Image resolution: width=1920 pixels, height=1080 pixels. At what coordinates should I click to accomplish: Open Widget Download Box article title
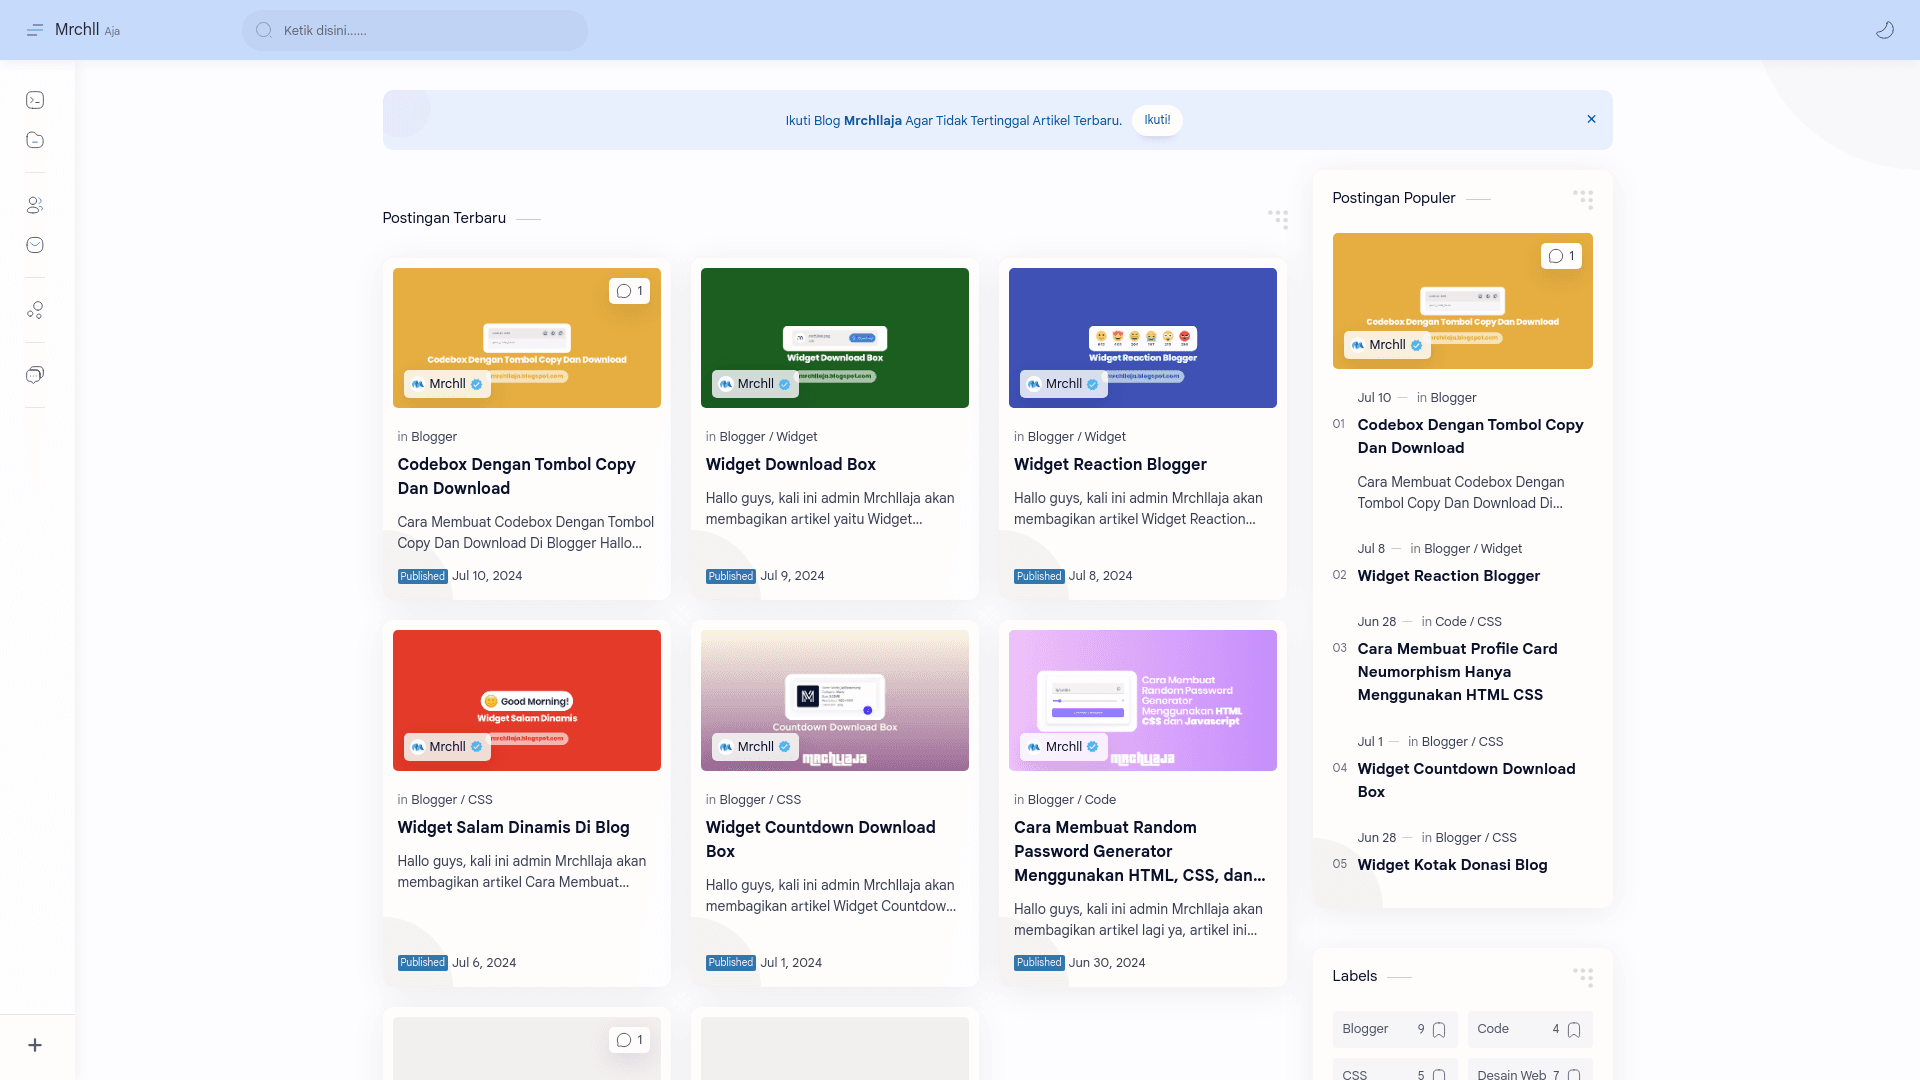[x=790, y=464]
